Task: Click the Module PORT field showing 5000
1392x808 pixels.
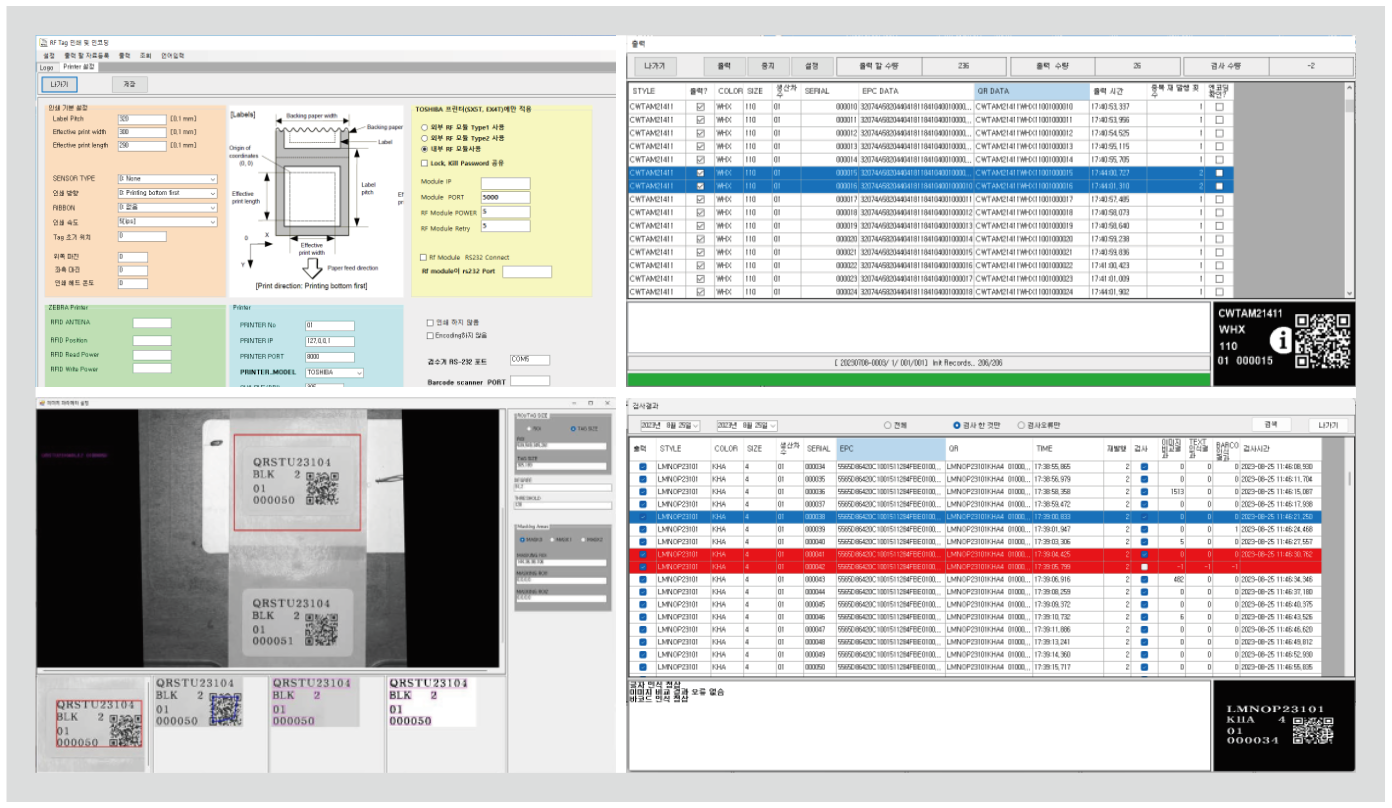Action: click(x=505, y=198)
